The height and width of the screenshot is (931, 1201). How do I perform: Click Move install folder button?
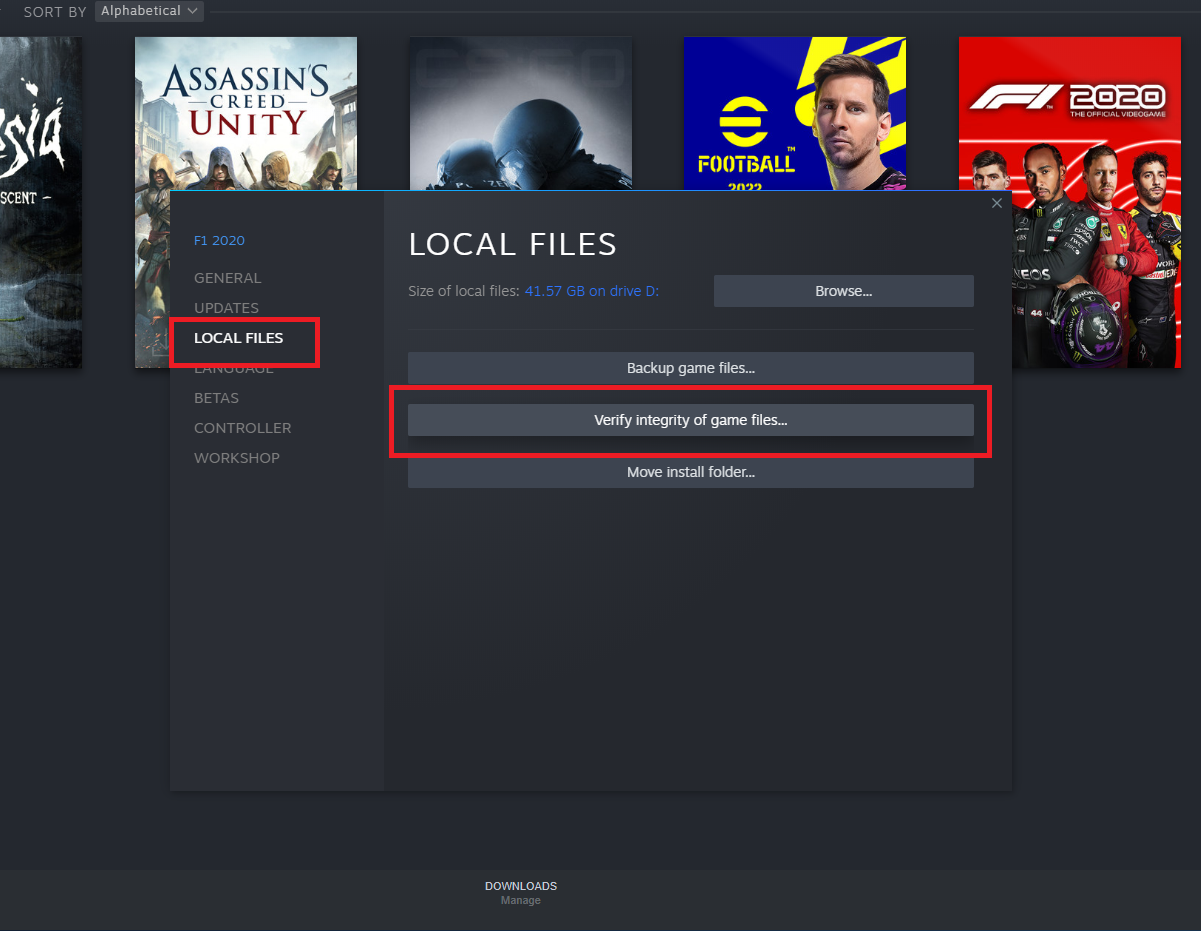[x=690, y=472]
